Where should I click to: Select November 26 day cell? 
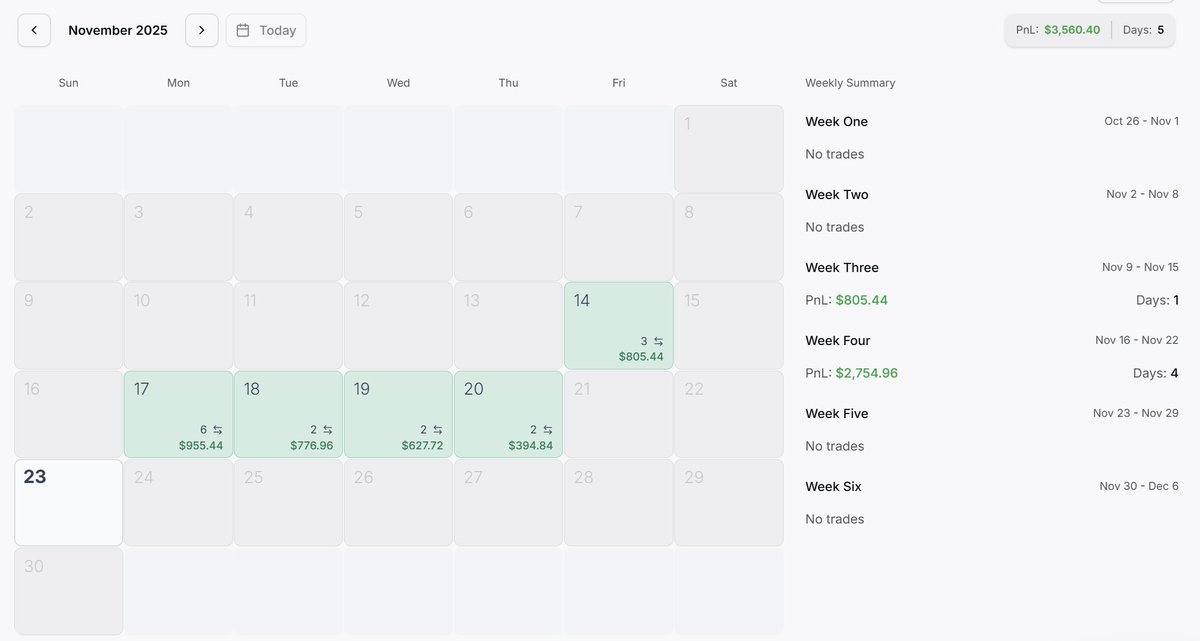pyautogui.click(x=399, y=503)
